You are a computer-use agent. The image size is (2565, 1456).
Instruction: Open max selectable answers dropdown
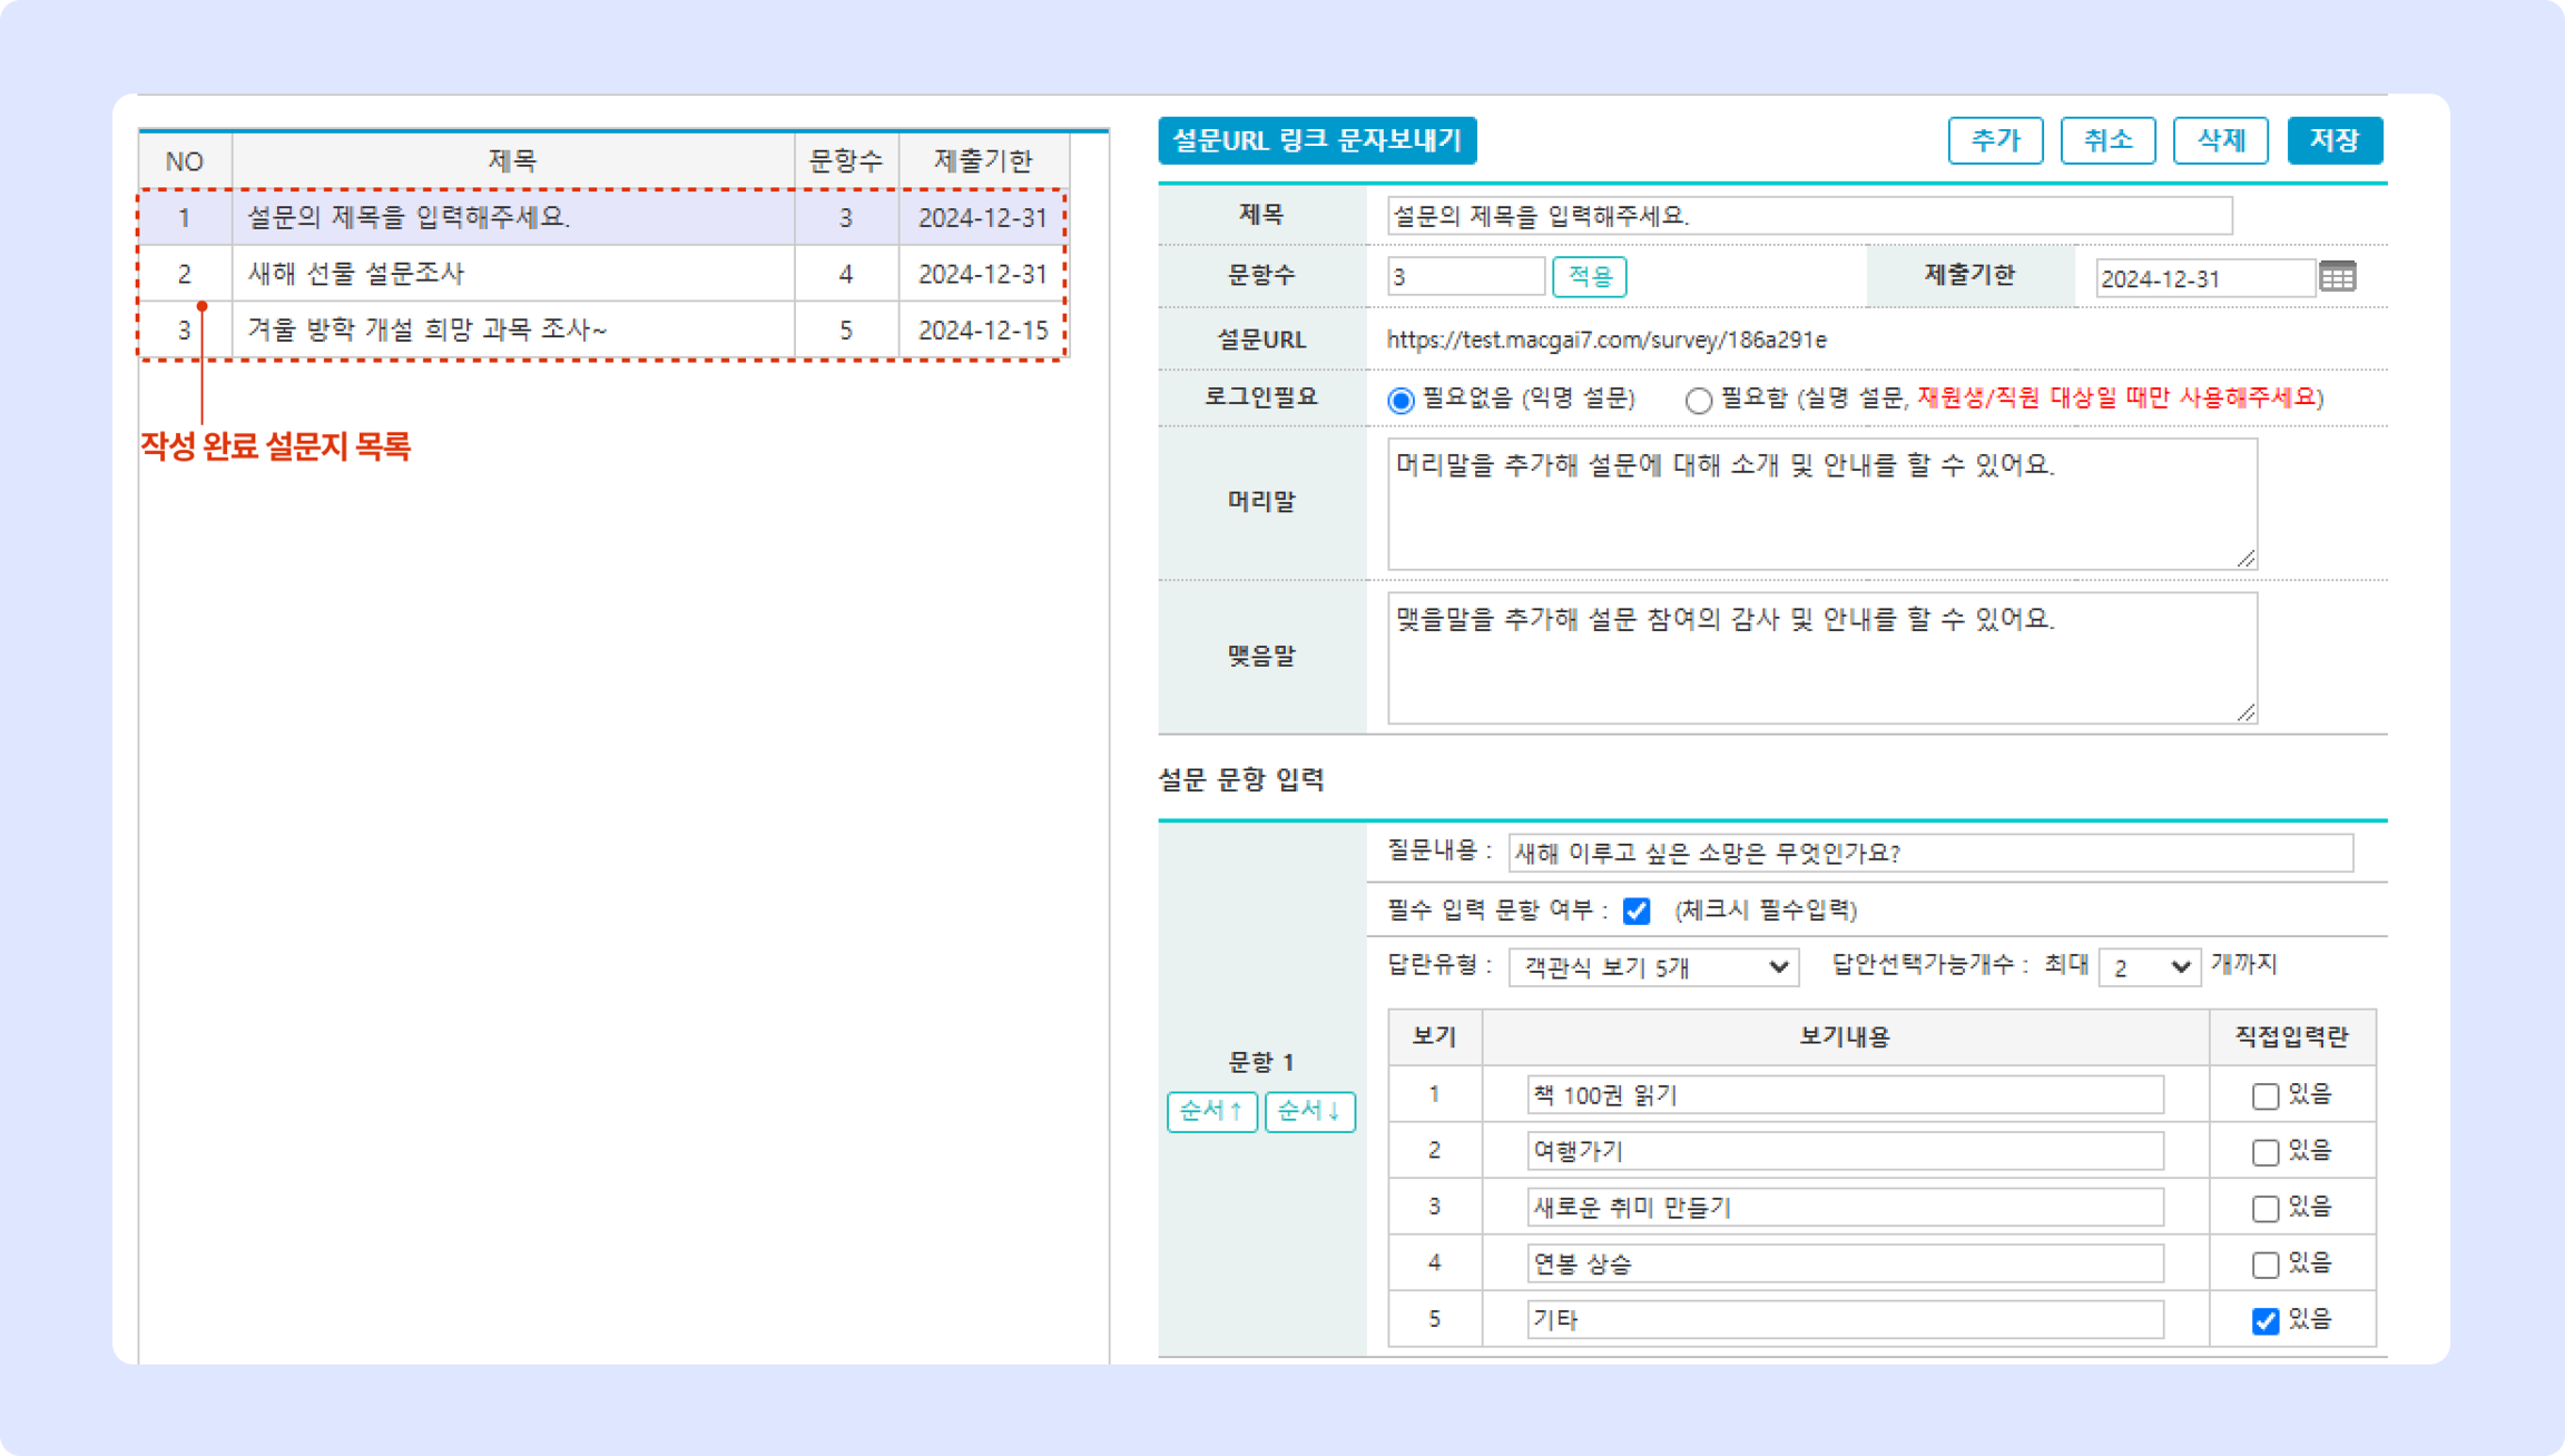tap(2149, 967)
